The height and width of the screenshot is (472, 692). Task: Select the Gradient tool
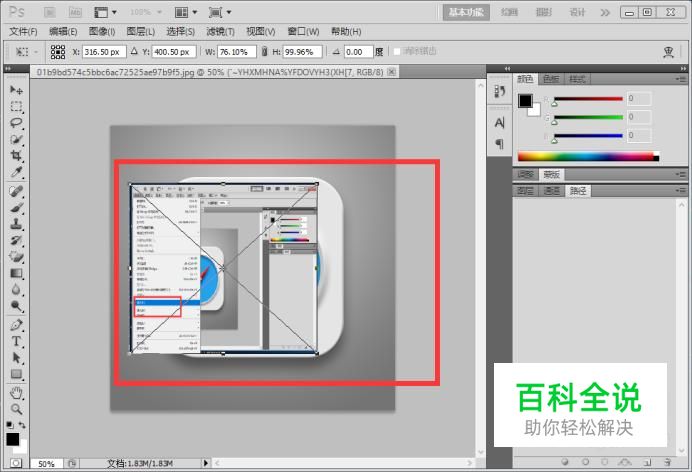[16, 273]
